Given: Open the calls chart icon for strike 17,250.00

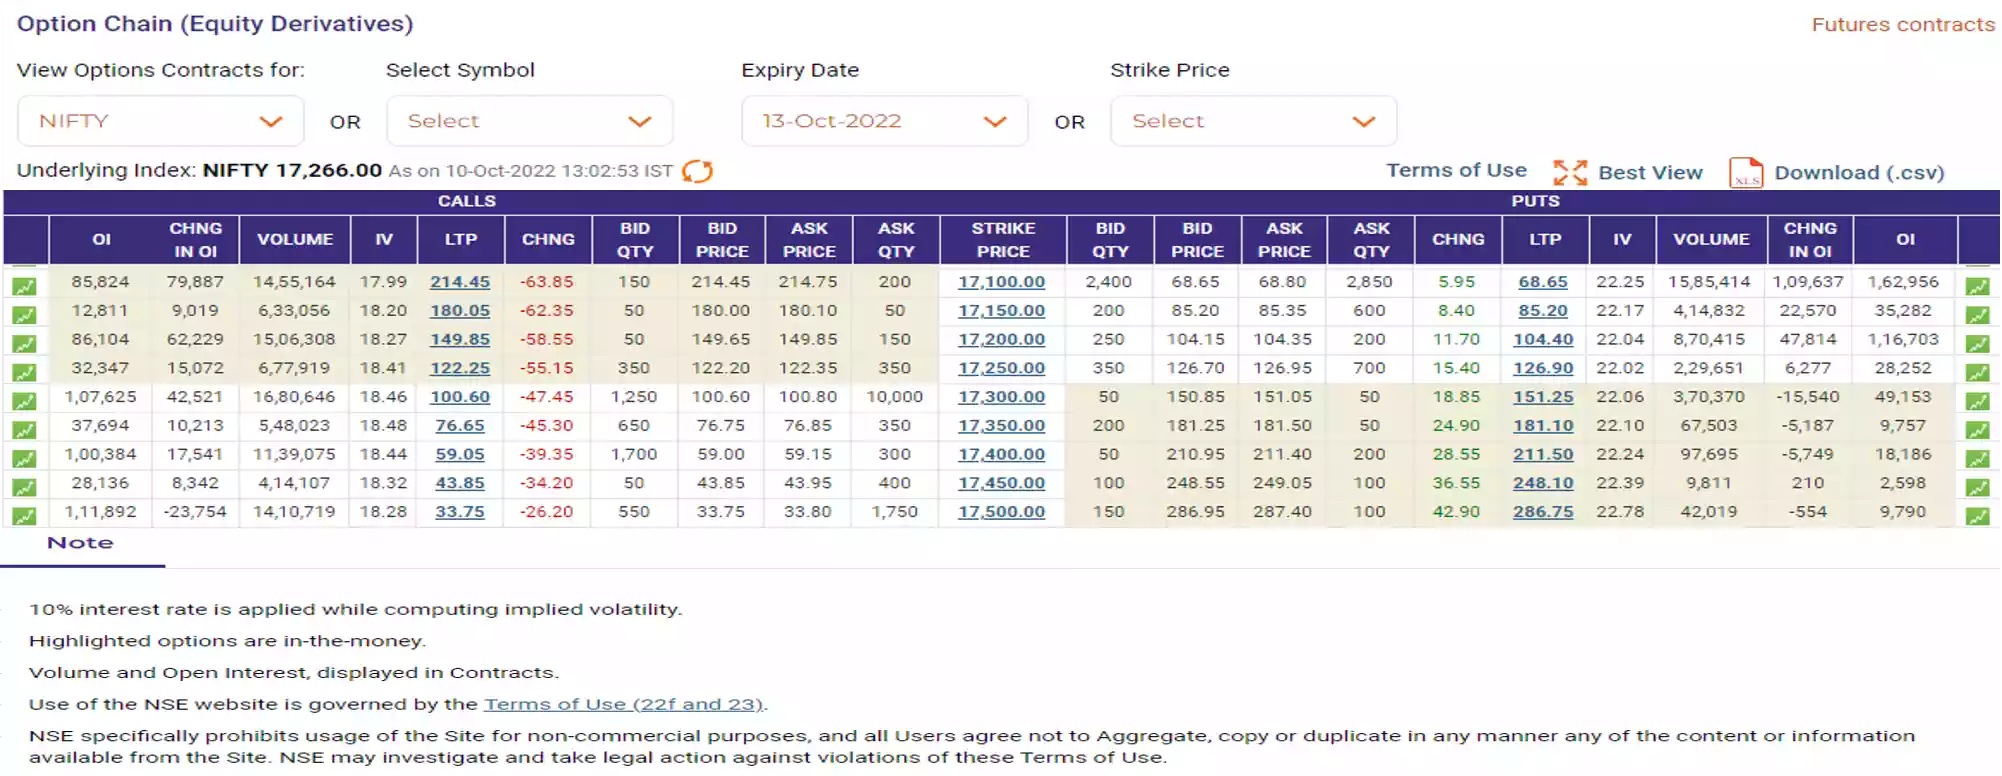Looking at the screenshot, I should pos(24,373).
